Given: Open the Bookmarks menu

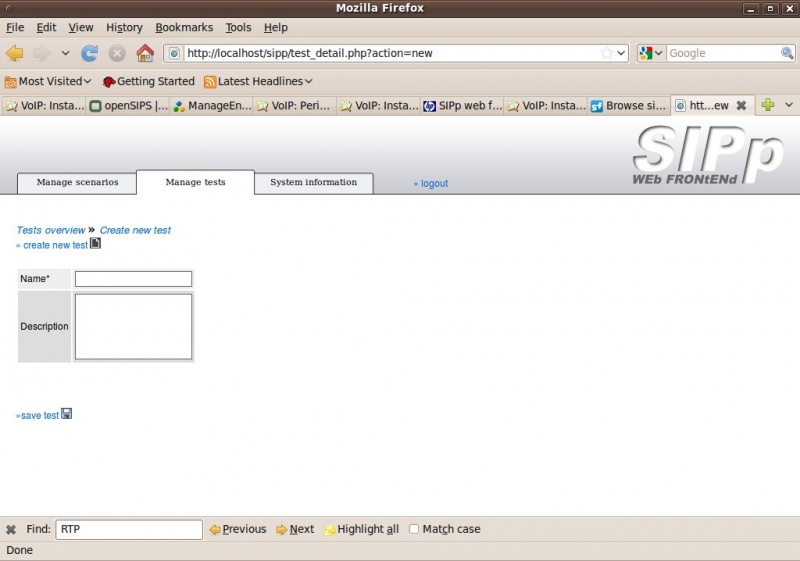Looking at the screenshot, I should pyautogui.click(x=184, y=28).
